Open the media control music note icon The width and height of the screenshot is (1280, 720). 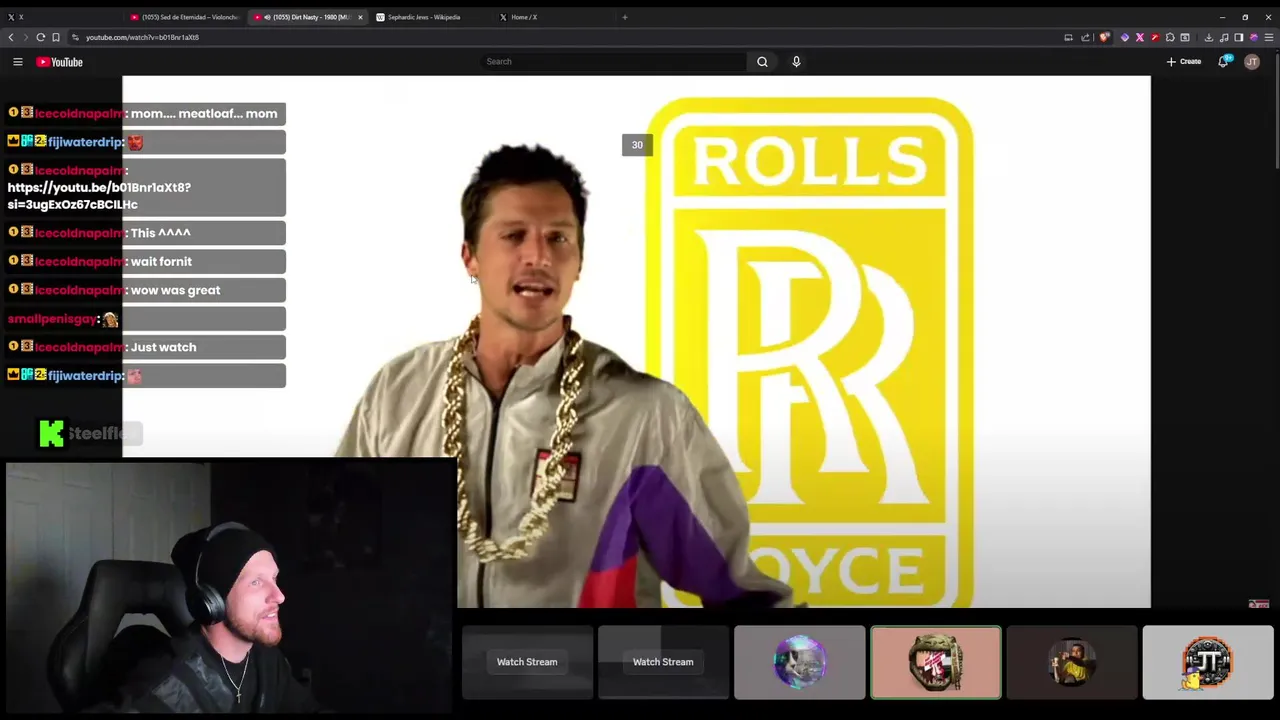pos(1224,37)
